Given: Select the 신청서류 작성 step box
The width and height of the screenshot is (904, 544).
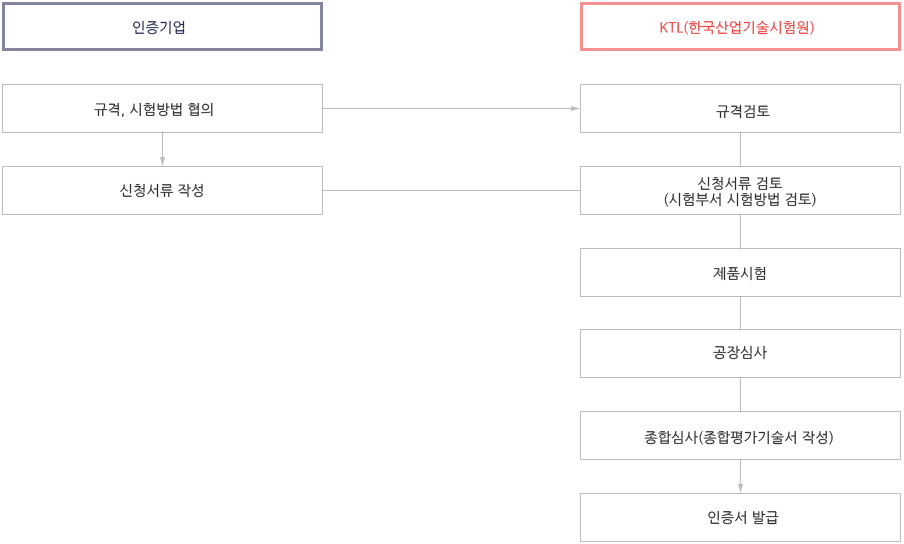Looking at the screenshot, I should pyautogui.click(x=163, y=191).
